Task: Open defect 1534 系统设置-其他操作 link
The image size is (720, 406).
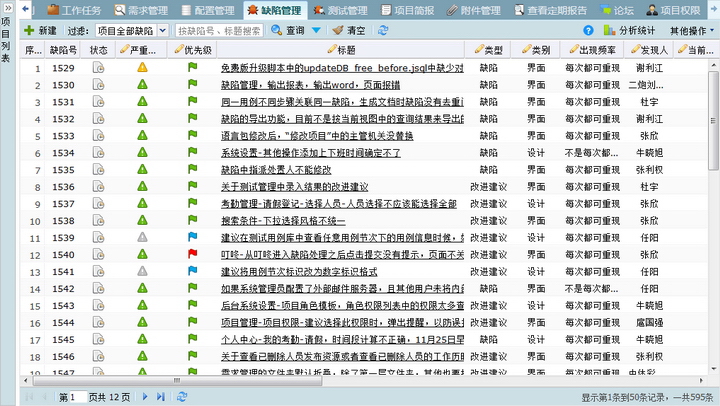Action: (x=310, y=153)
